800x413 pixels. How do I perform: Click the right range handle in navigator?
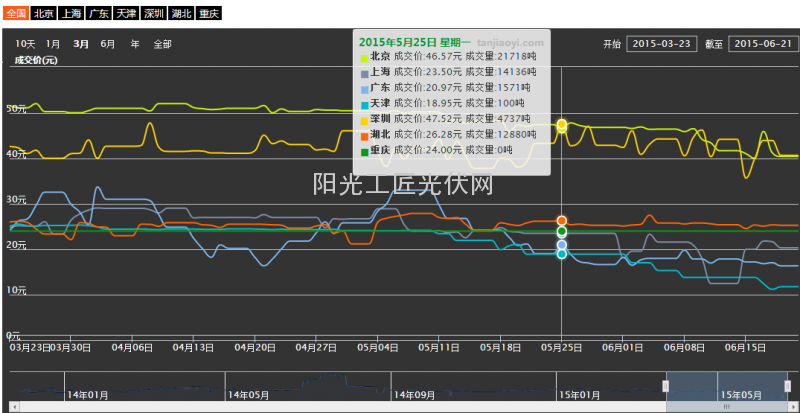788,386
